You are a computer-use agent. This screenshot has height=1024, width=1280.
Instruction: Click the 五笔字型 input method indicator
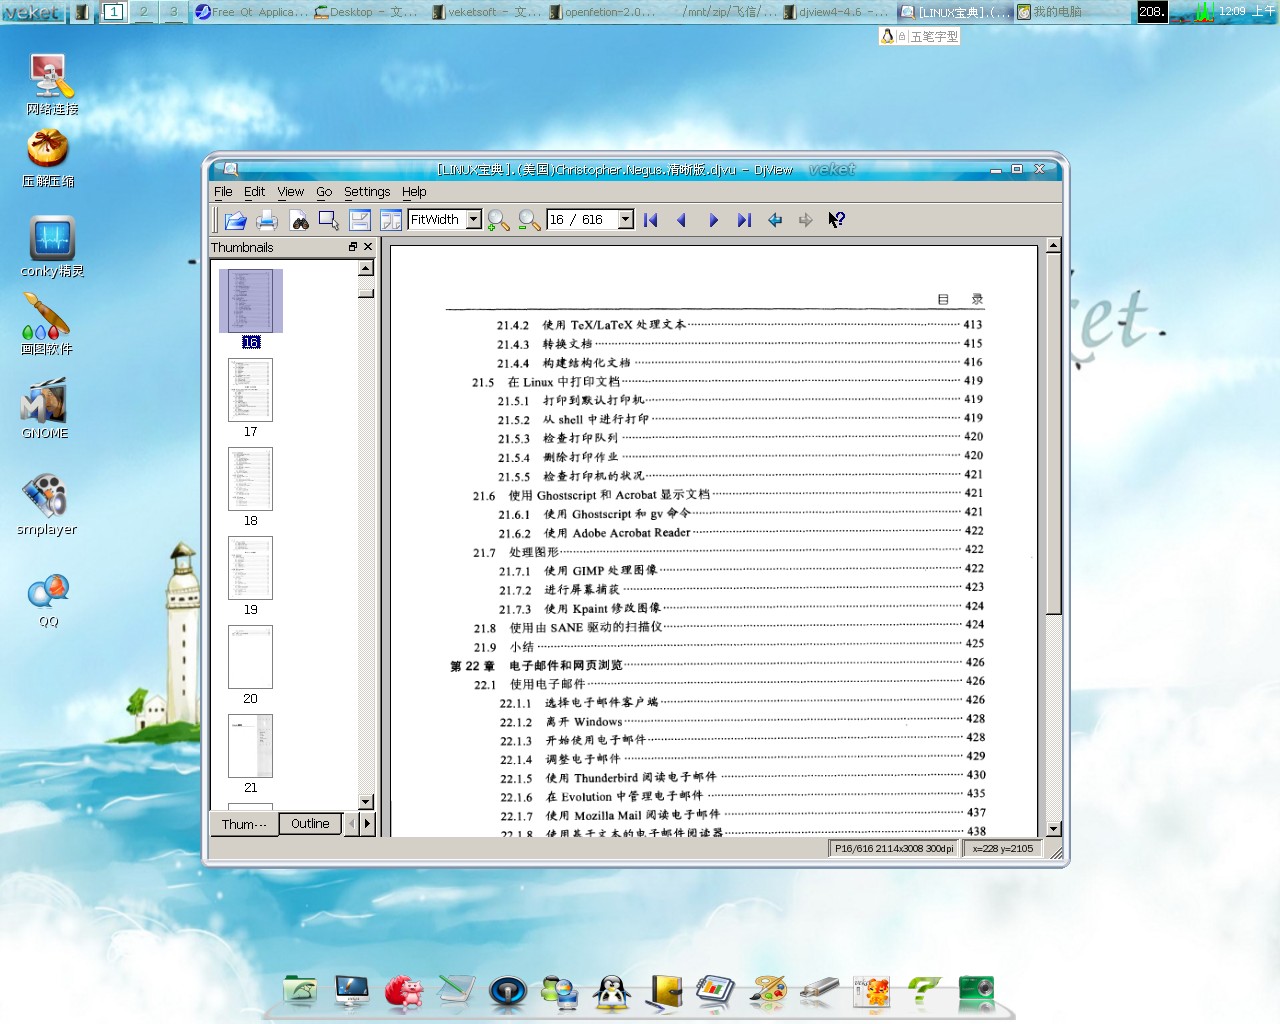[919, 36]
